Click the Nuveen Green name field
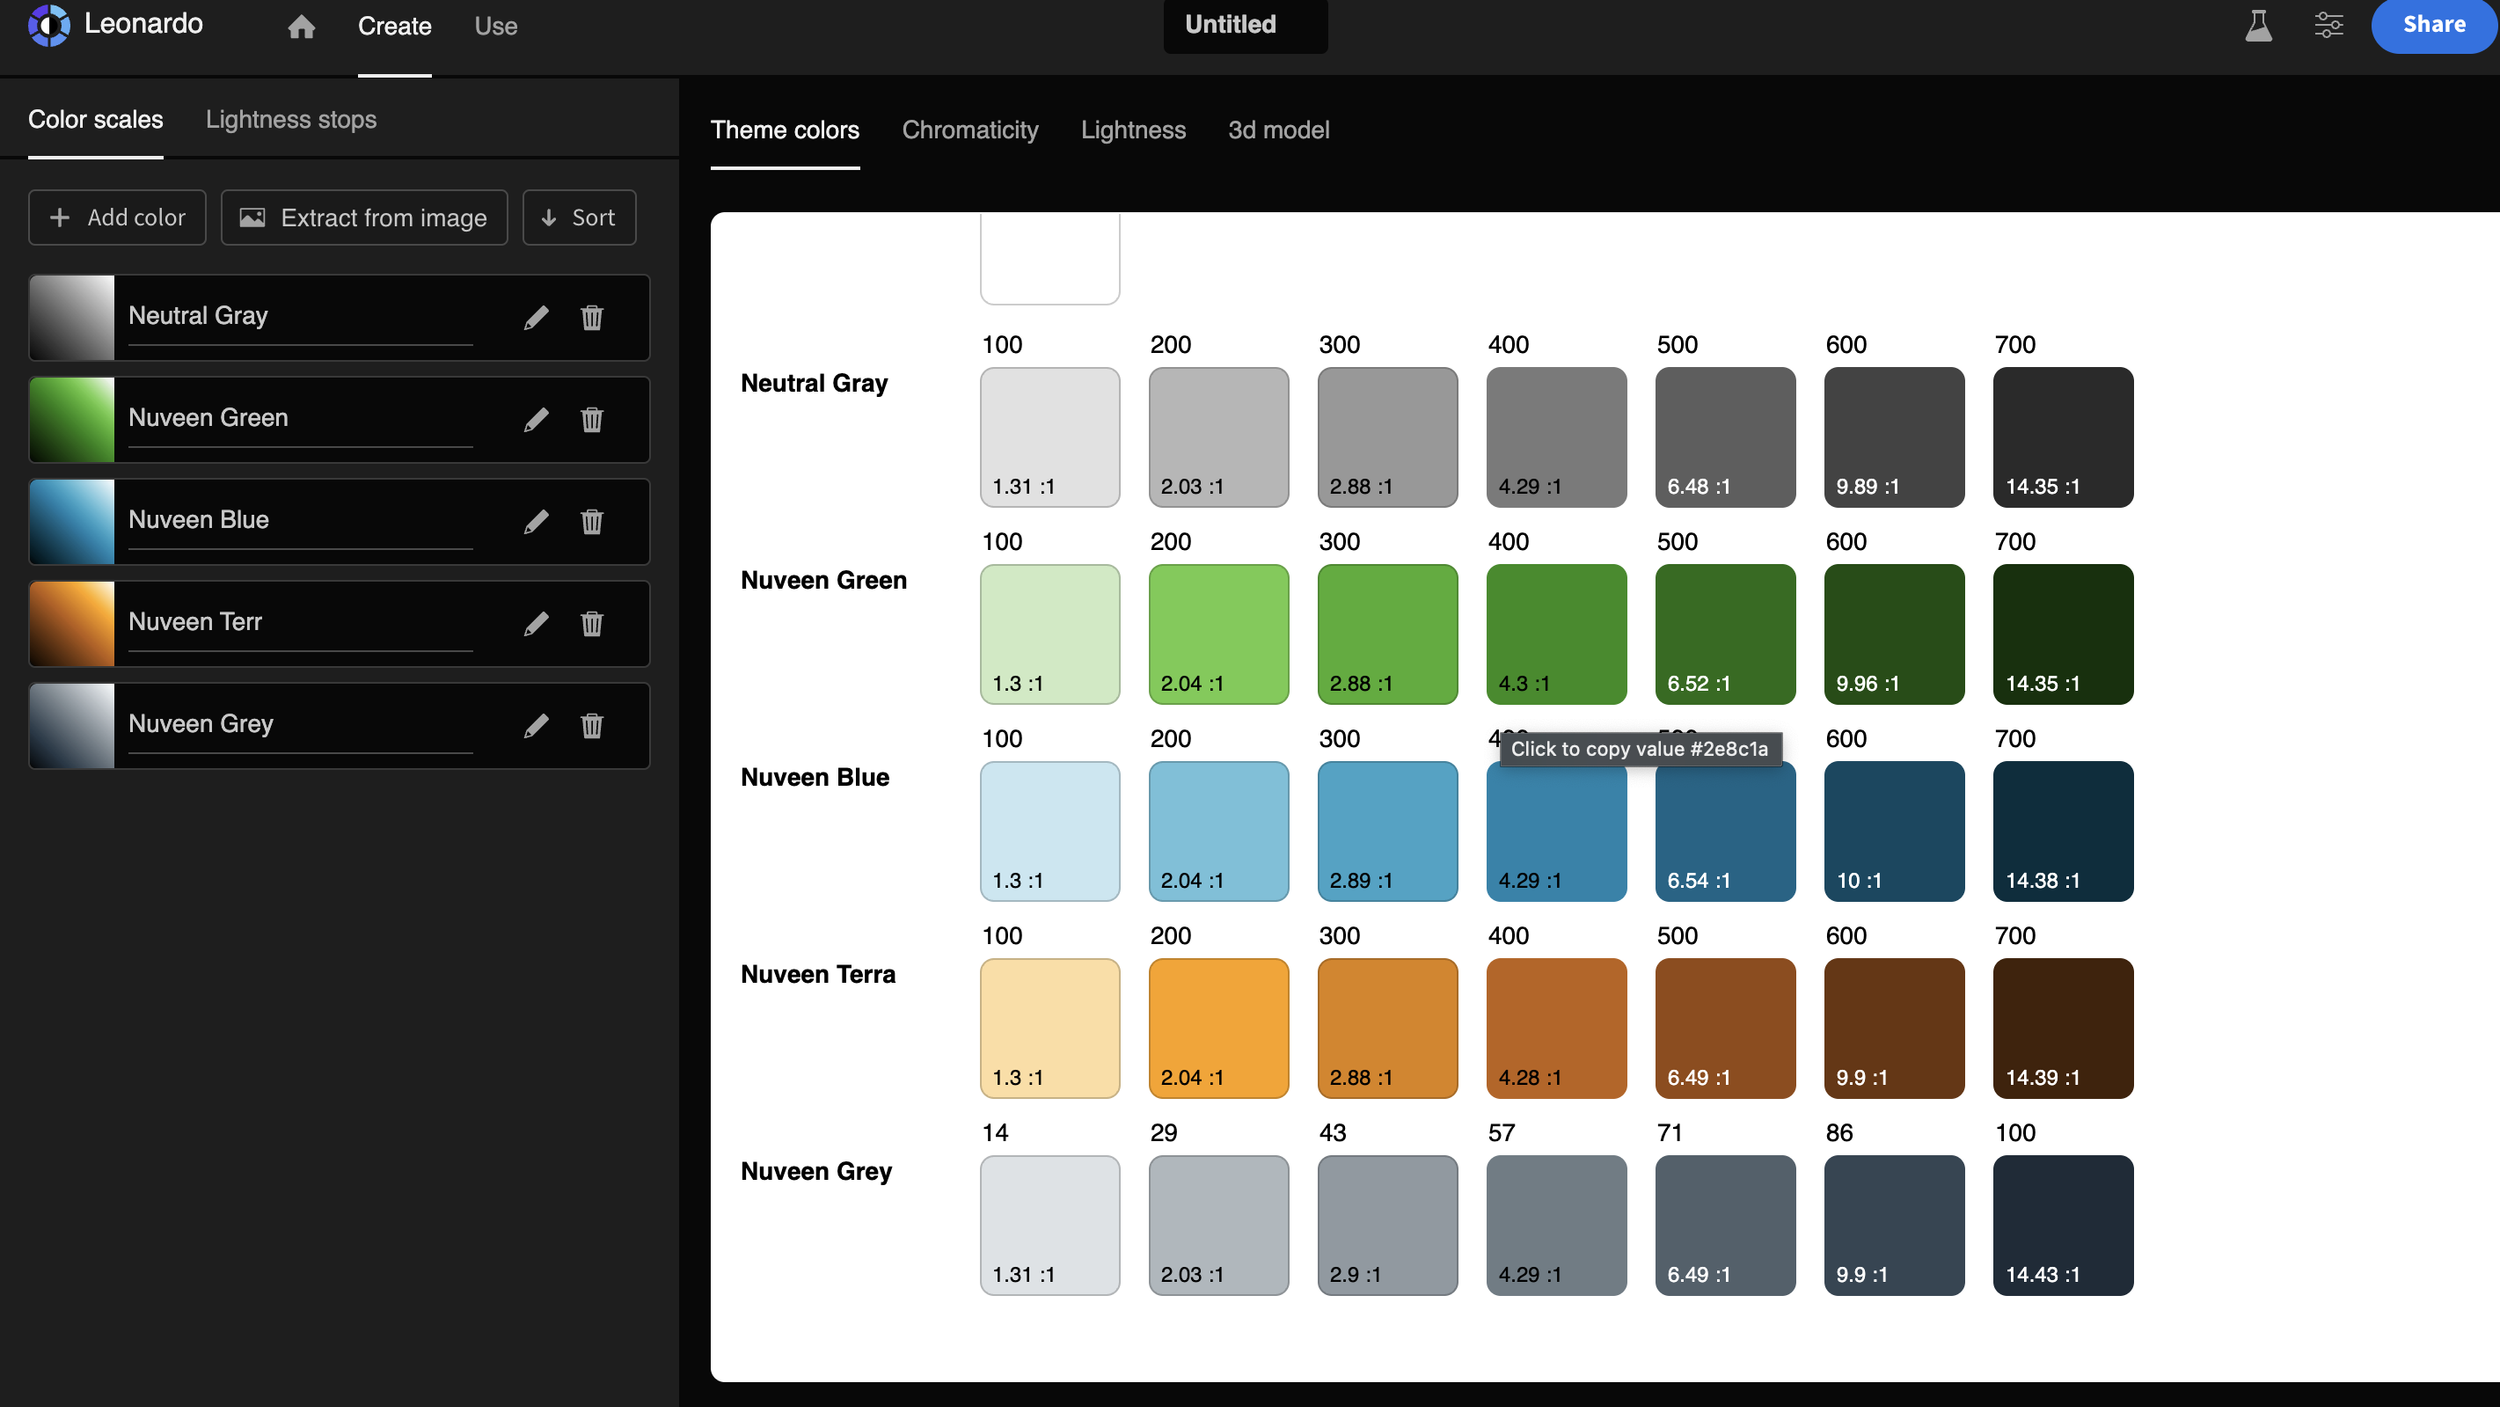The width and height of the screenshot is (2500, 1407). (x=300, y=419)
